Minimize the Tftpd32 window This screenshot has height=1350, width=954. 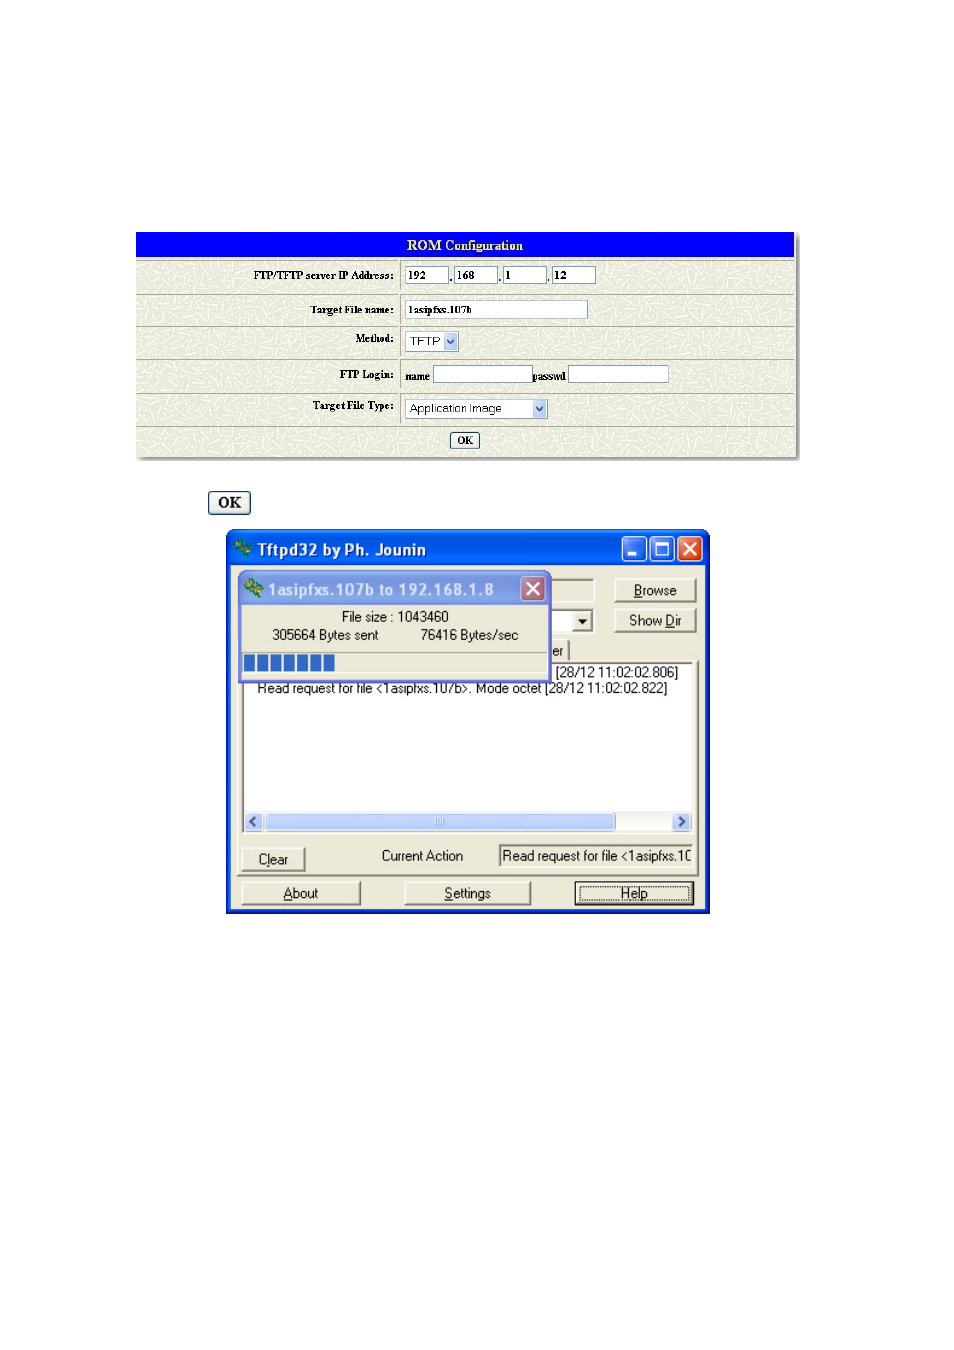pos(634,549)
